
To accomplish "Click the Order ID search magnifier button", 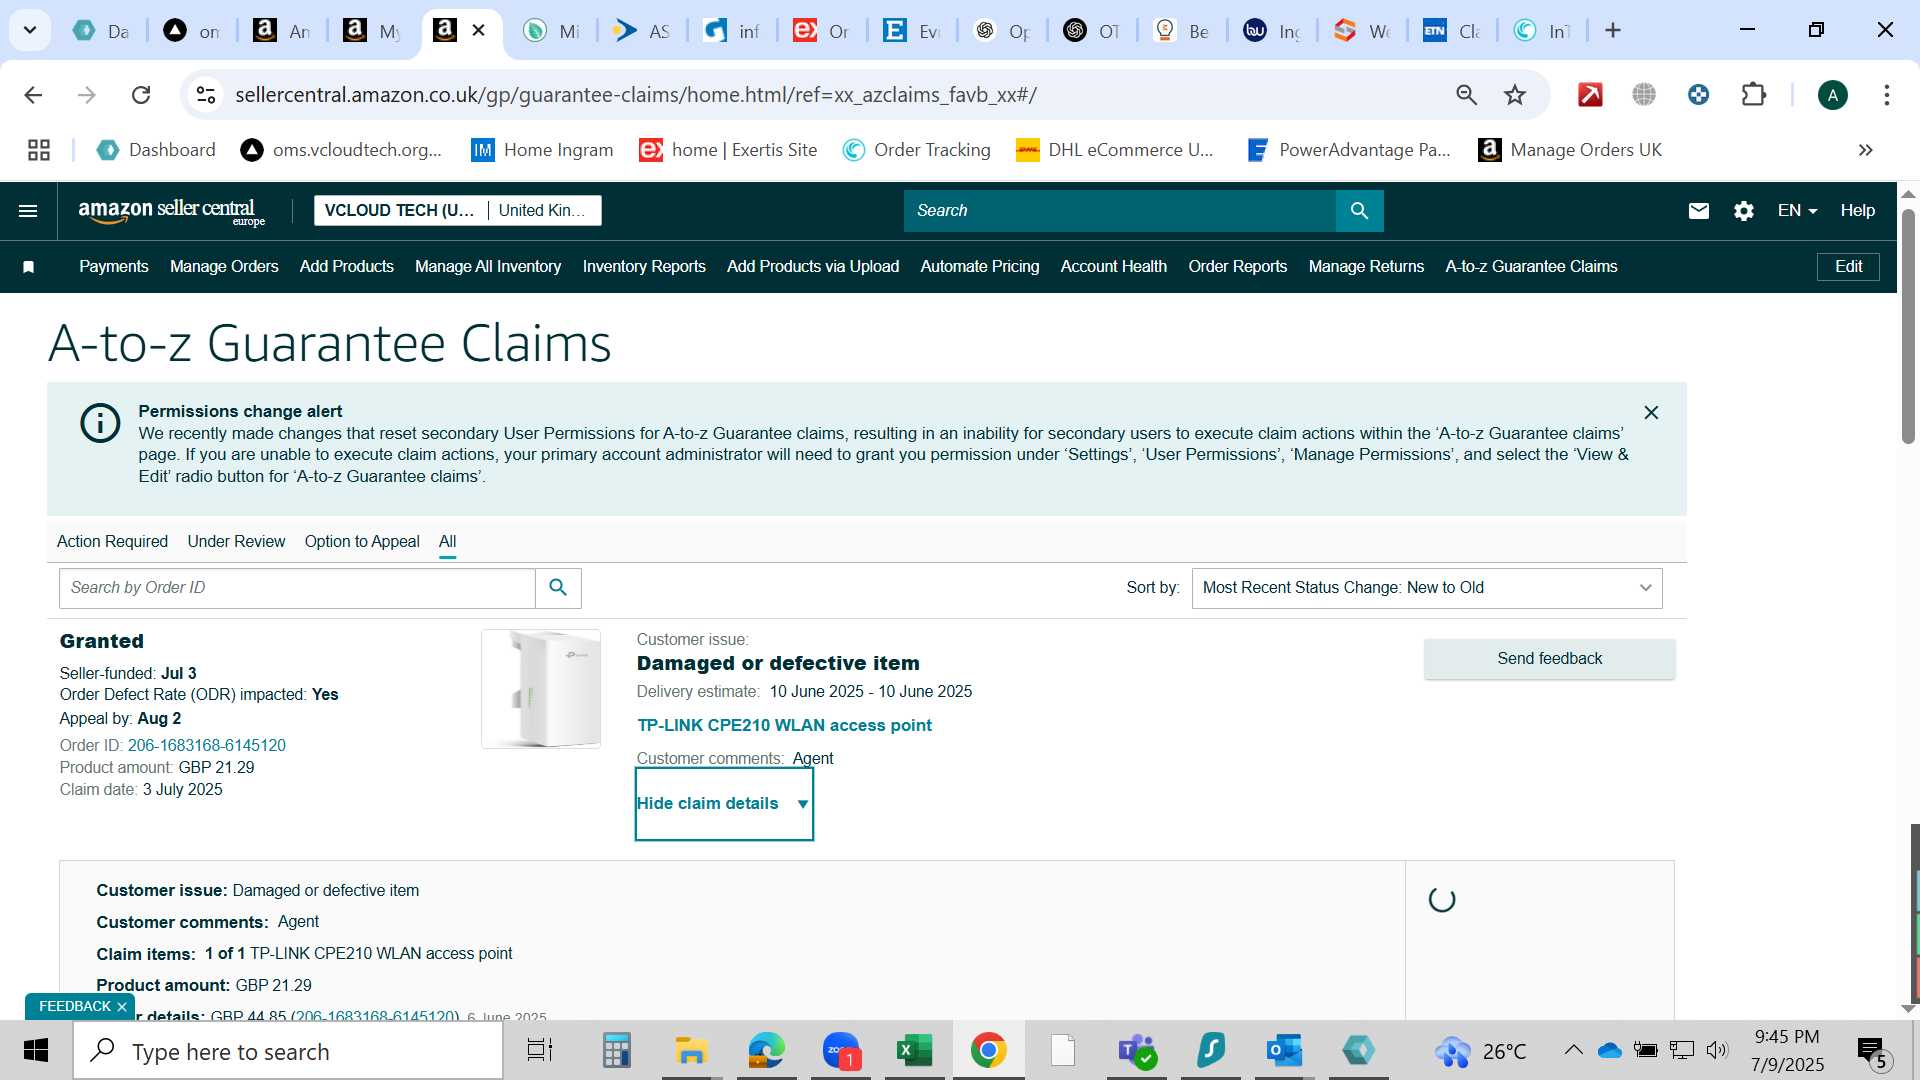I will (558, 588).
